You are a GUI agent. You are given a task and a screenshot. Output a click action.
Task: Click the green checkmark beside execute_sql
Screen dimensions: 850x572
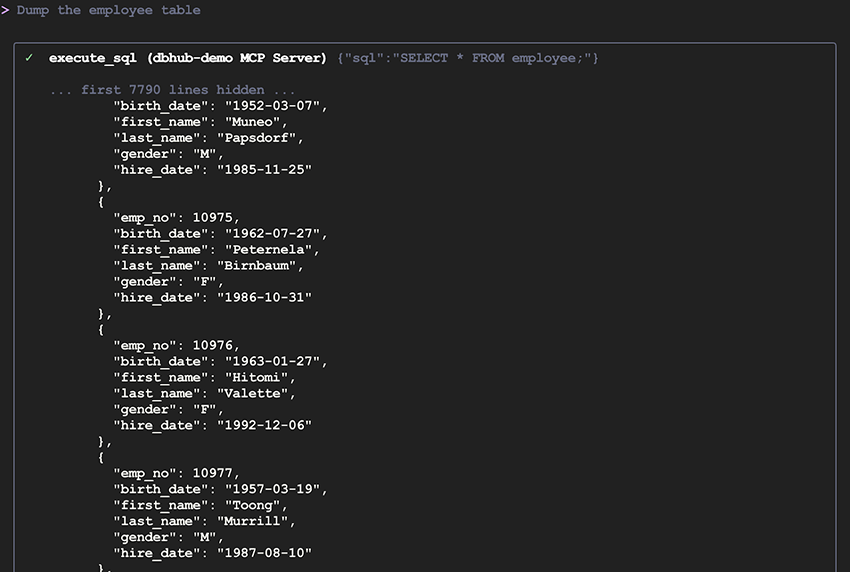point(29,58)
